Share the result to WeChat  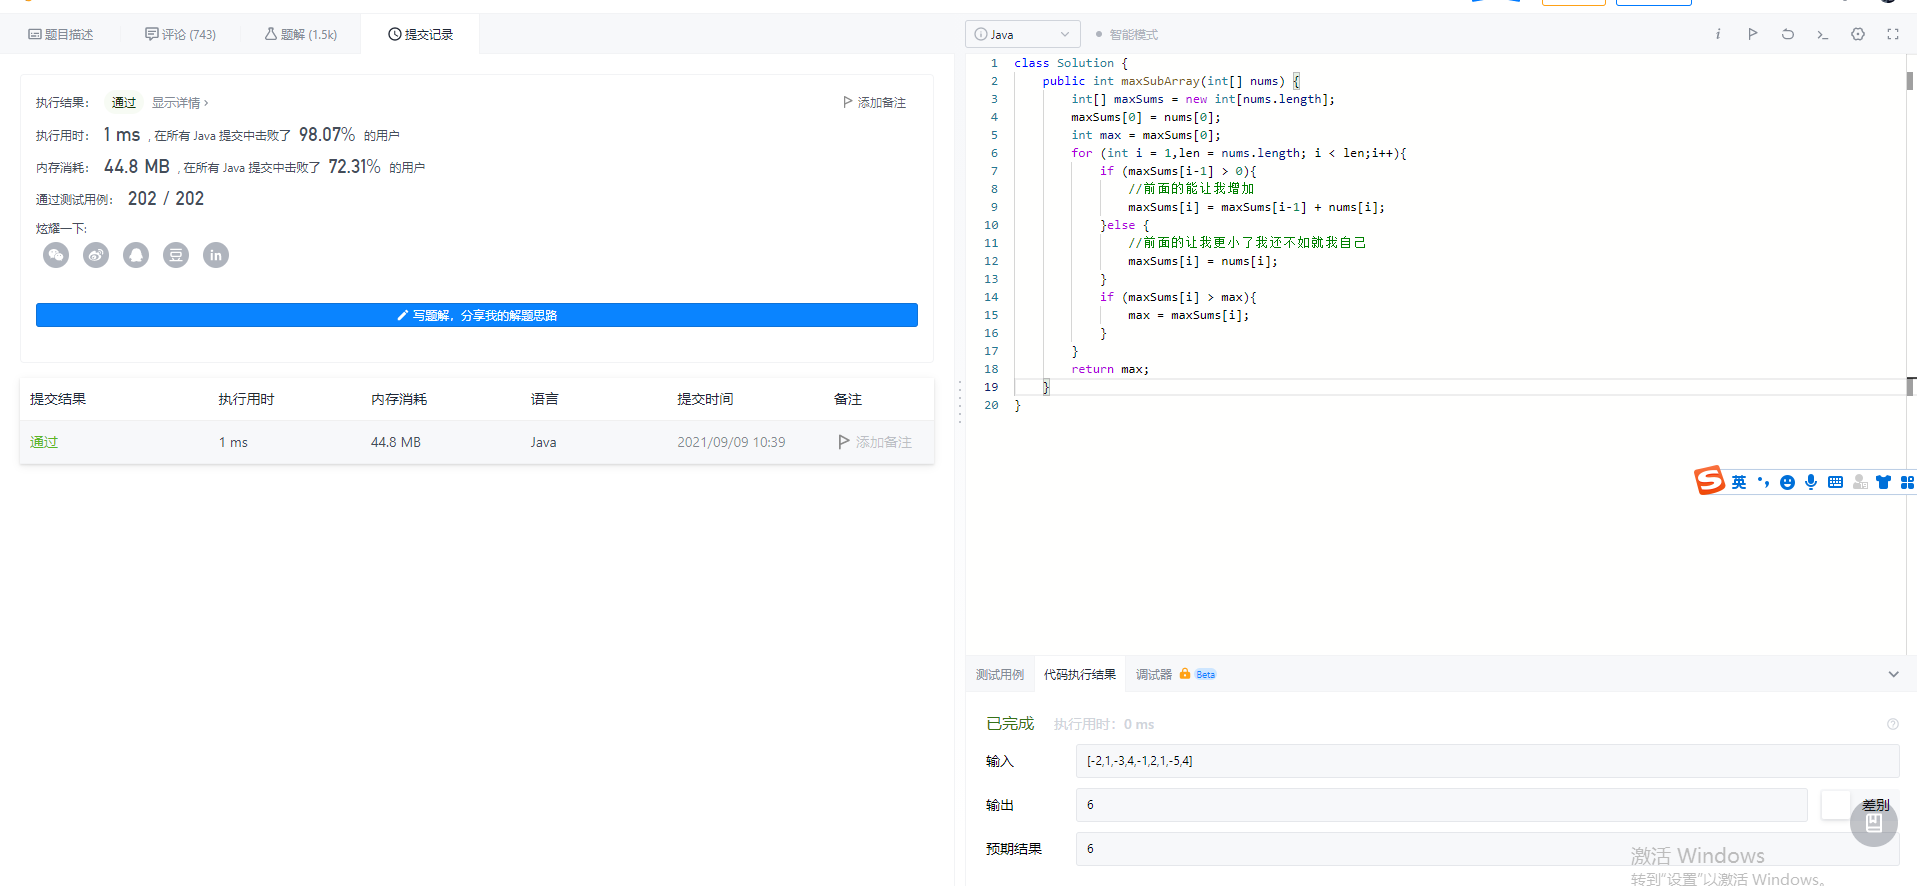[x=56, y=255]
